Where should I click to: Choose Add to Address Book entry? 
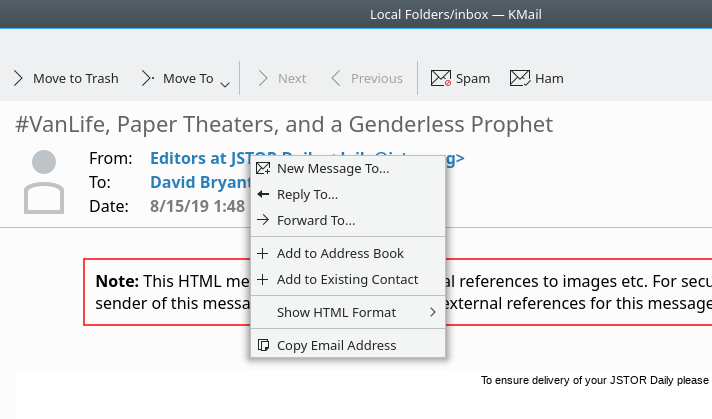point(348,253)
